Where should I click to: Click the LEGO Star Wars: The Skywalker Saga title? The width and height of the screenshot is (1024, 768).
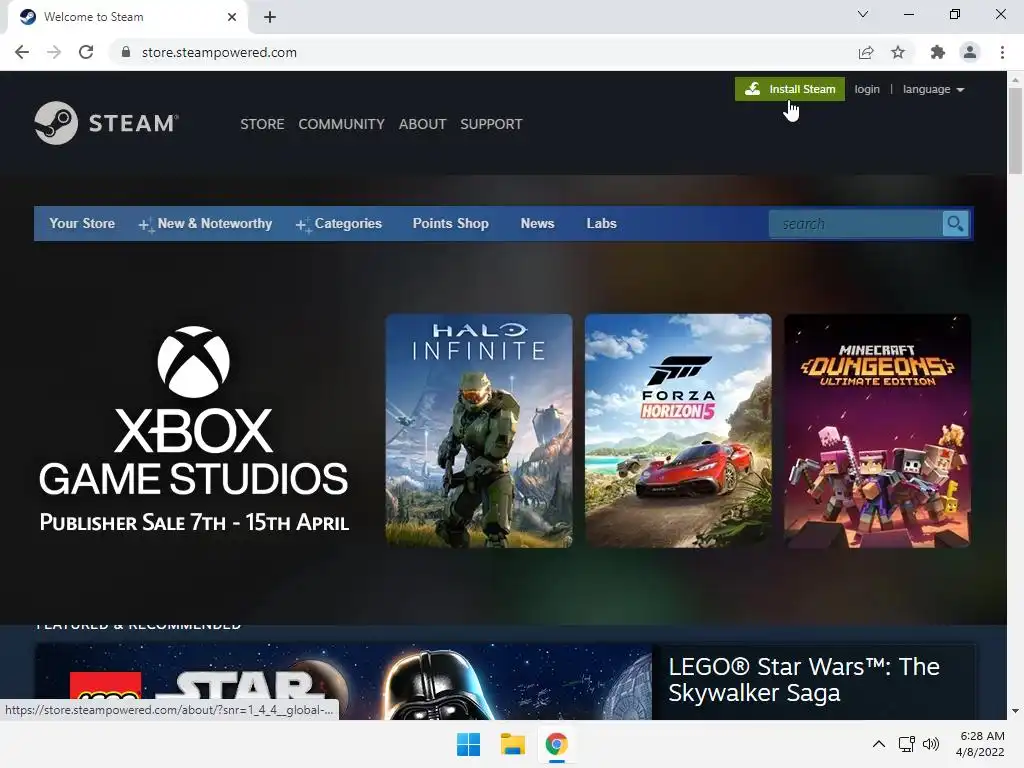[x=804, y=679]
